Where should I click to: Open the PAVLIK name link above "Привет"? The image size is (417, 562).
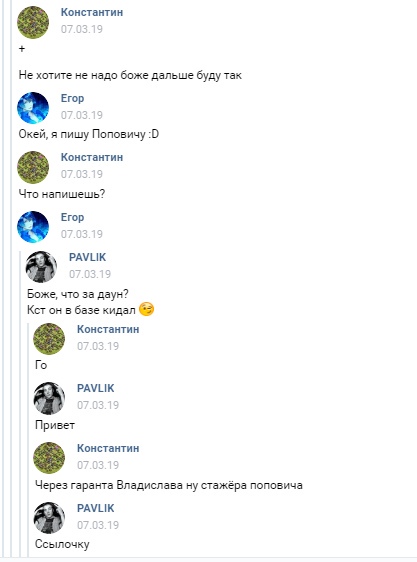point(95,388)
